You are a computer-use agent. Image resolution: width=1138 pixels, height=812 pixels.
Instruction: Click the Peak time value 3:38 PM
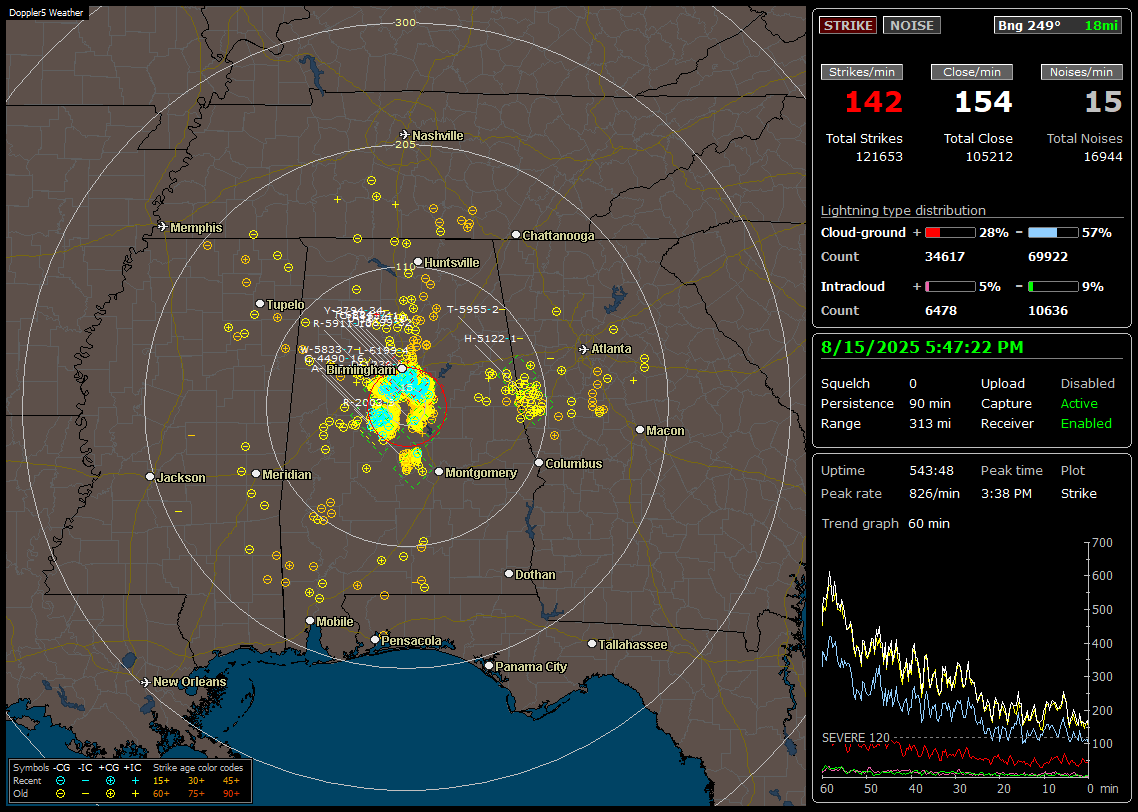1007,493
